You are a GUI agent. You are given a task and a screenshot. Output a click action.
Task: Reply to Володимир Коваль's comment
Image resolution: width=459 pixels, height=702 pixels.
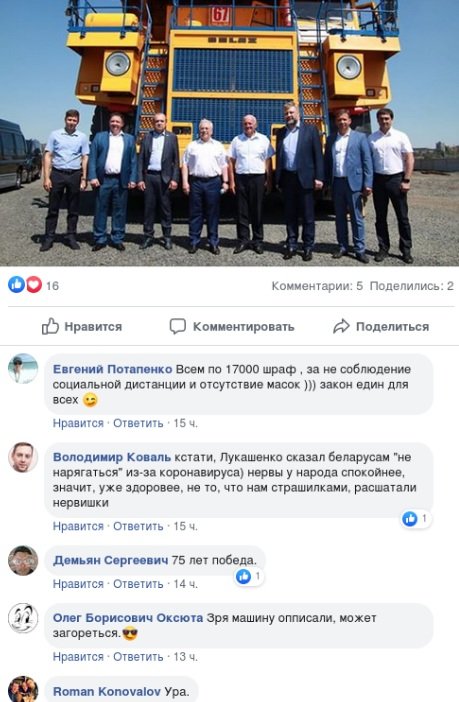point(138,526)
